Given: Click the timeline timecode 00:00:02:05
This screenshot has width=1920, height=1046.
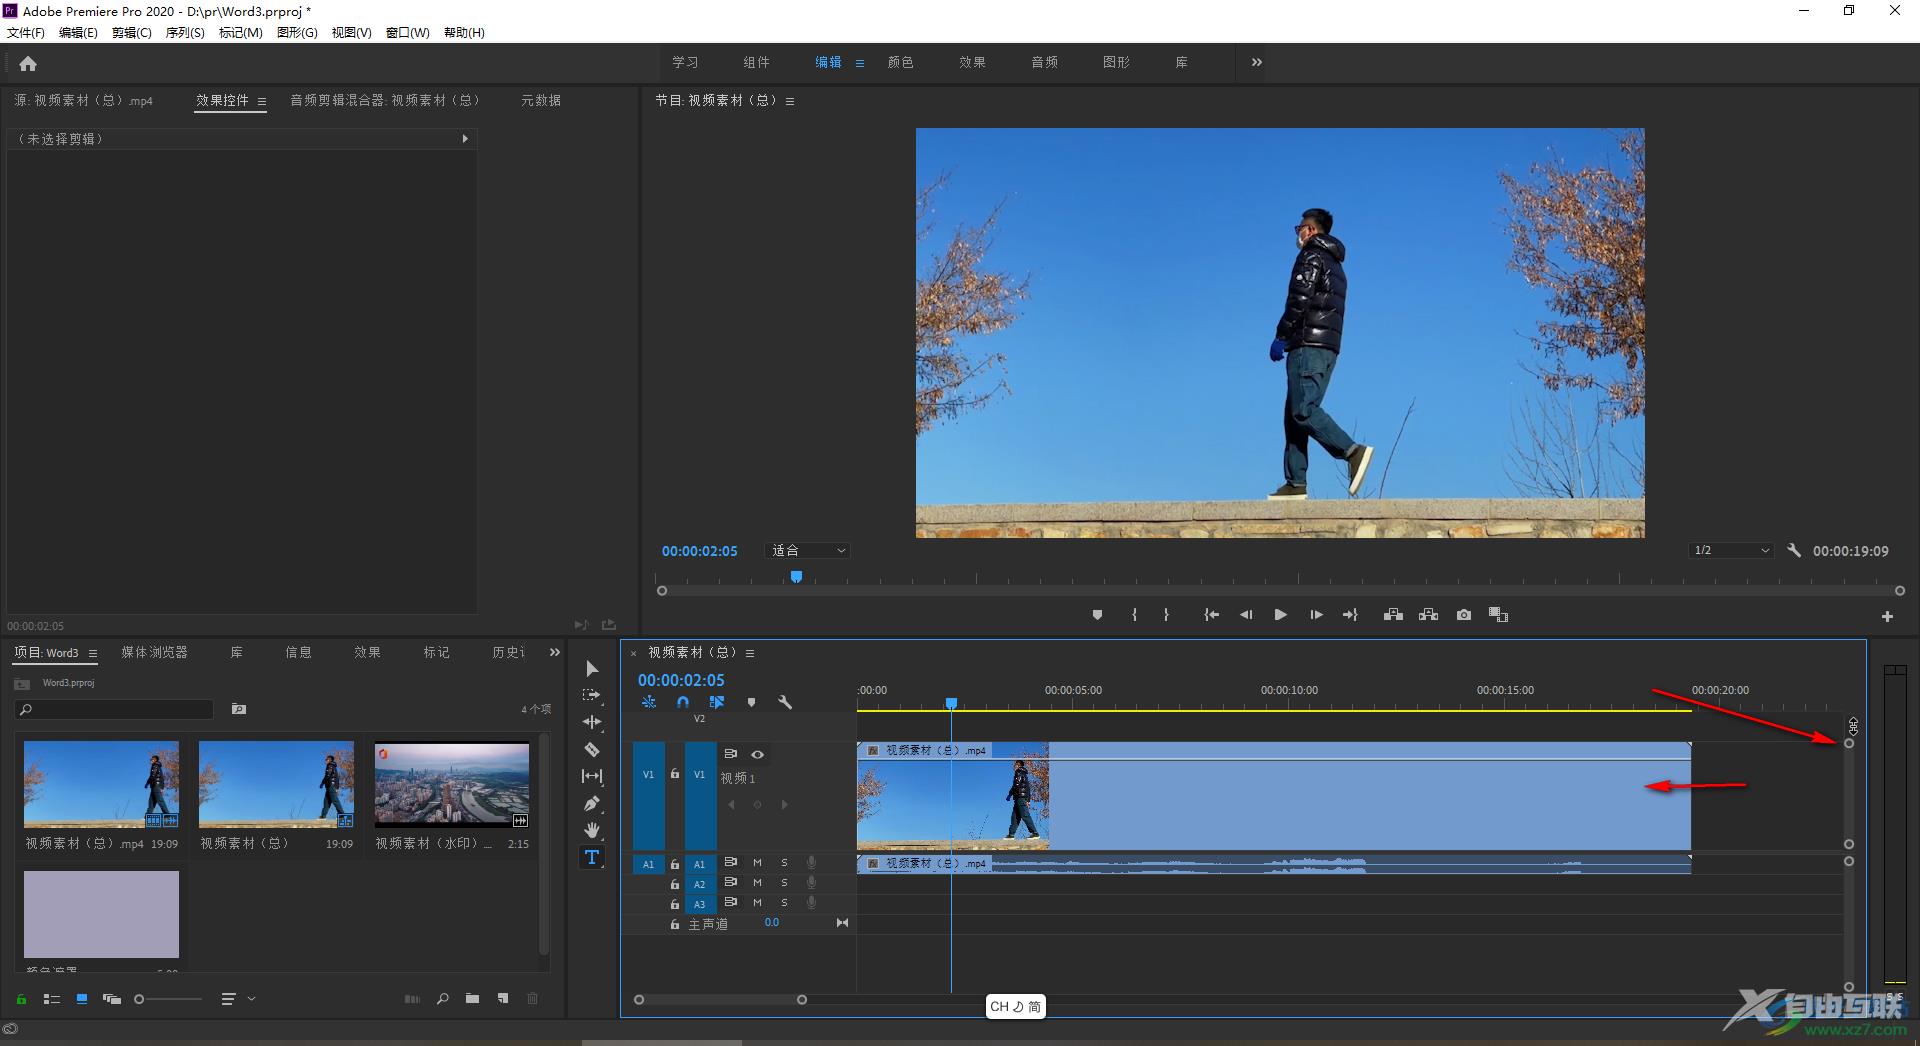Looking at the screenshot, I should [681, 680].
